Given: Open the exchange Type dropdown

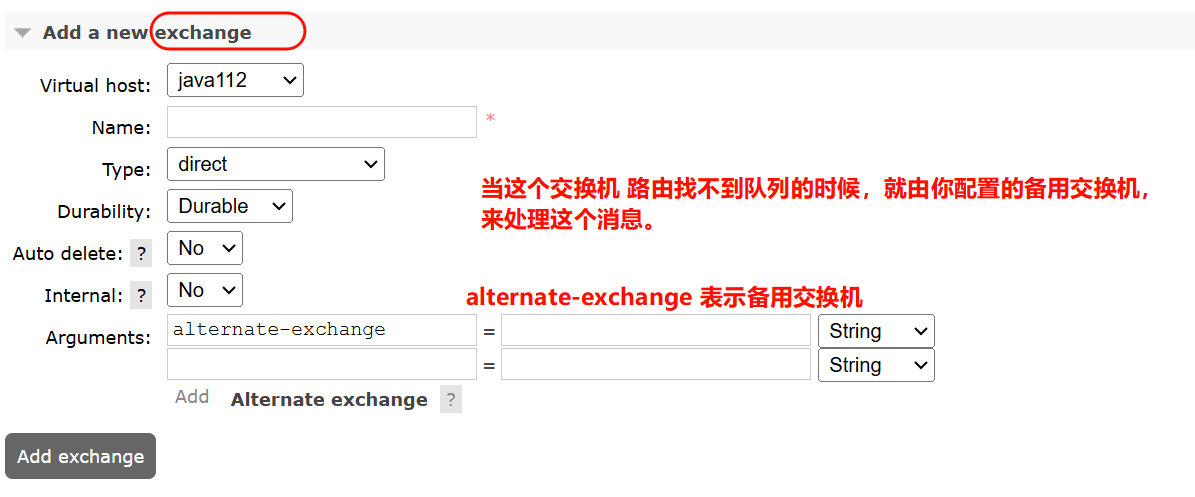Looking at the screenshot, I should click(275, 164).
